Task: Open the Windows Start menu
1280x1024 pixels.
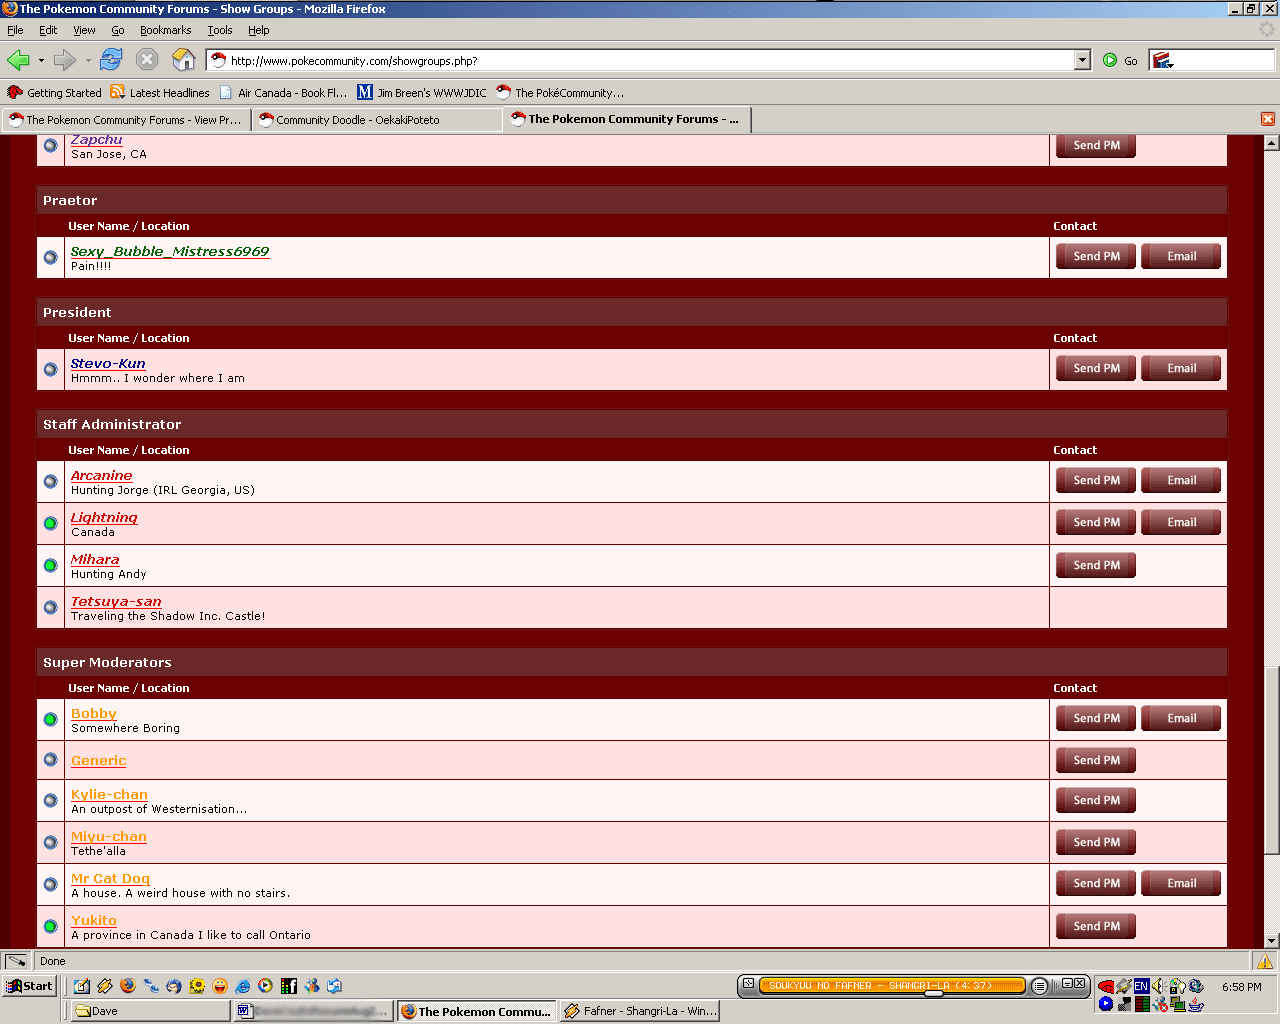Action: click(29, 986)
